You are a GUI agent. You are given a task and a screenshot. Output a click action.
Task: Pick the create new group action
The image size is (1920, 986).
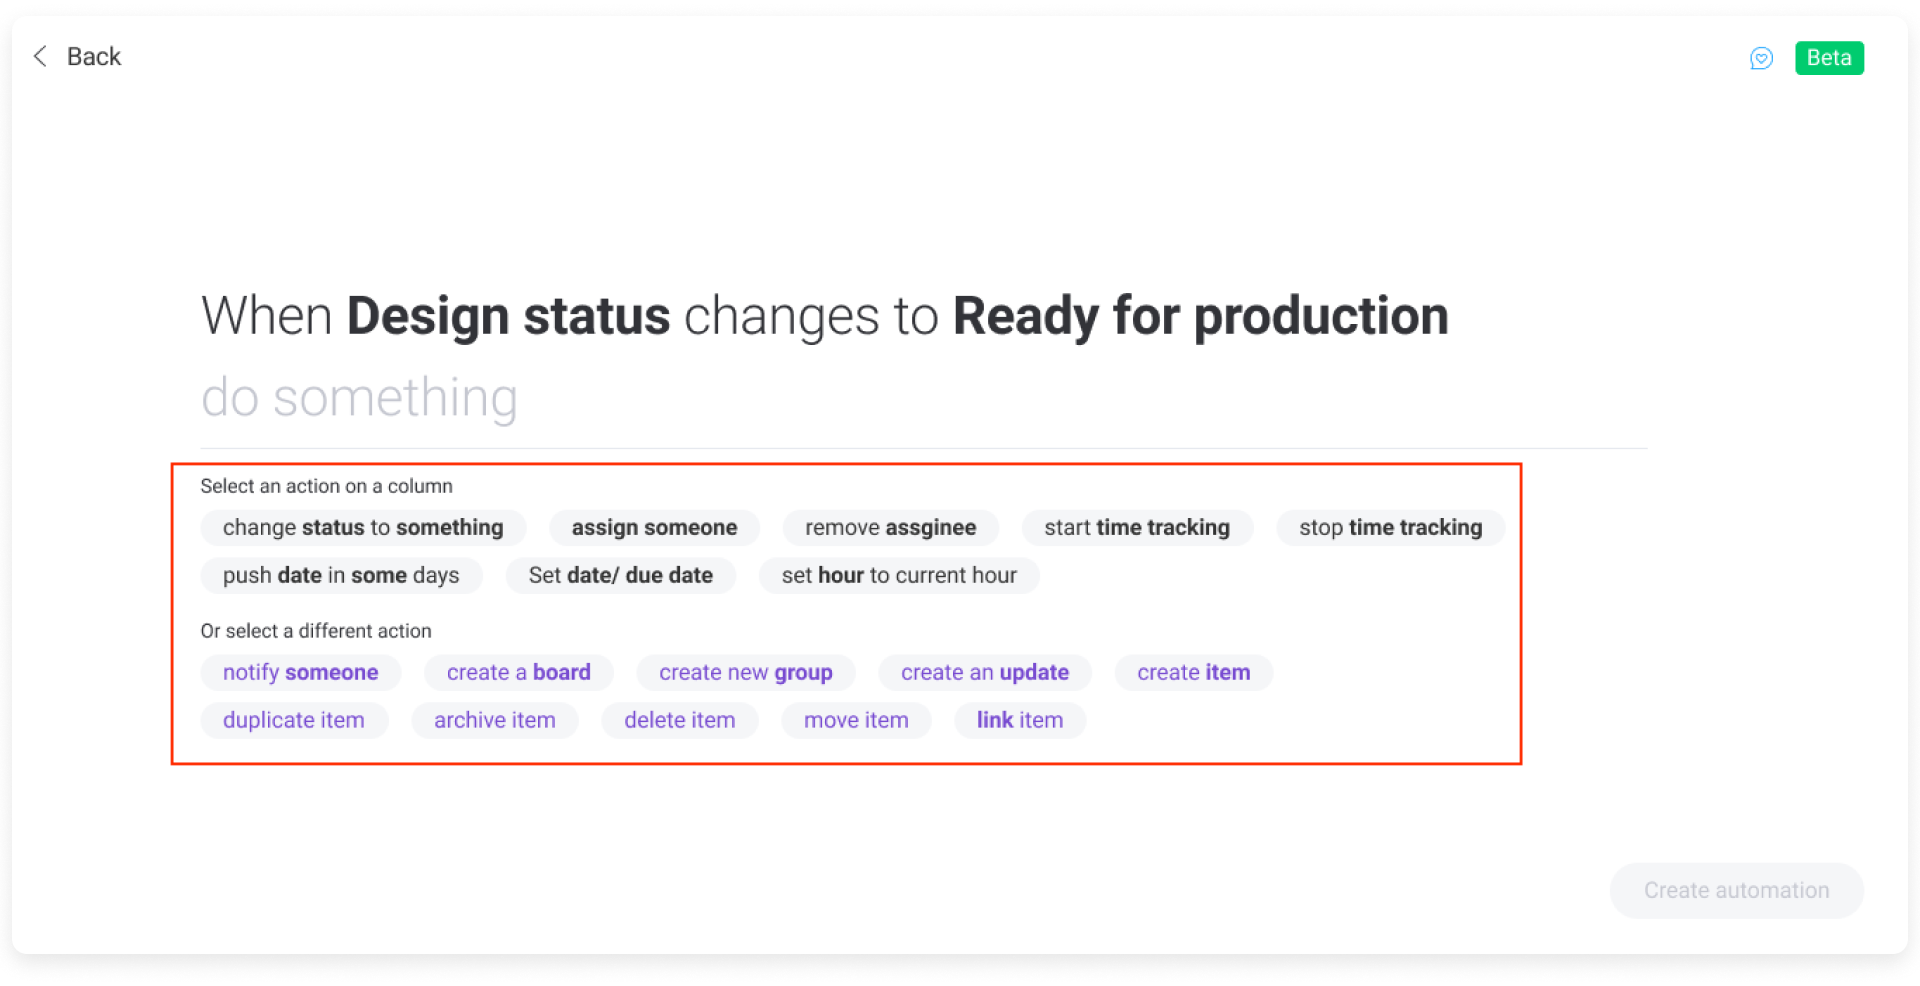[x=745, y=672]
